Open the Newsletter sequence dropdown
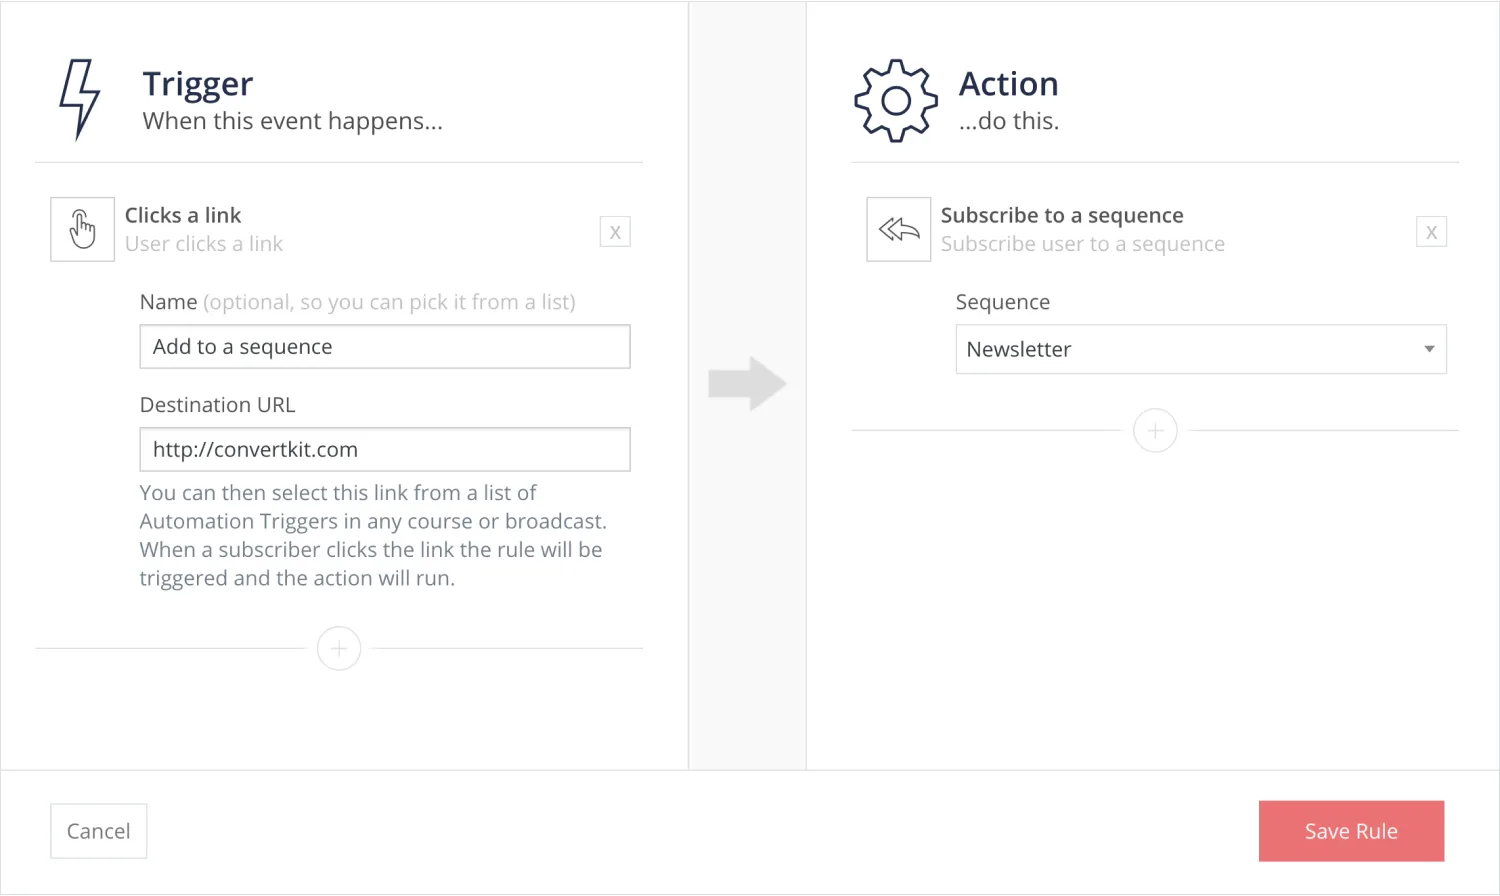 1190,349
